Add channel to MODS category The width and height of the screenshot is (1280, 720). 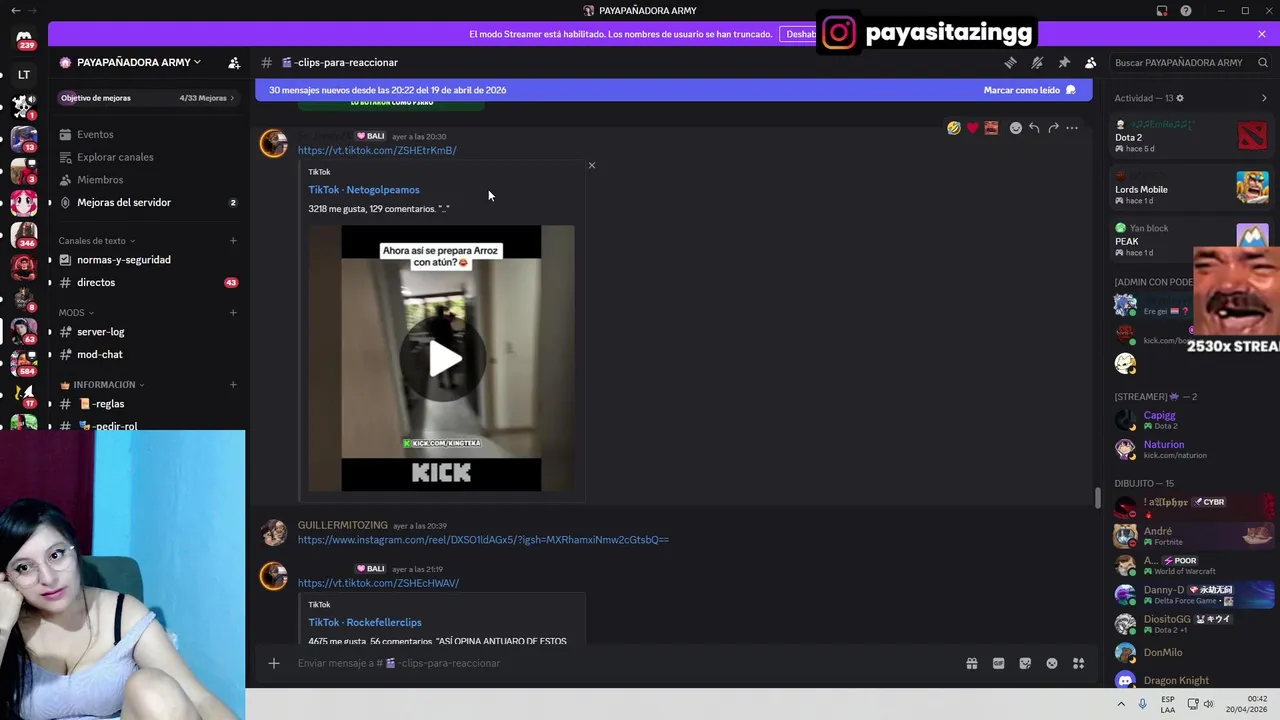pos(233,313)
